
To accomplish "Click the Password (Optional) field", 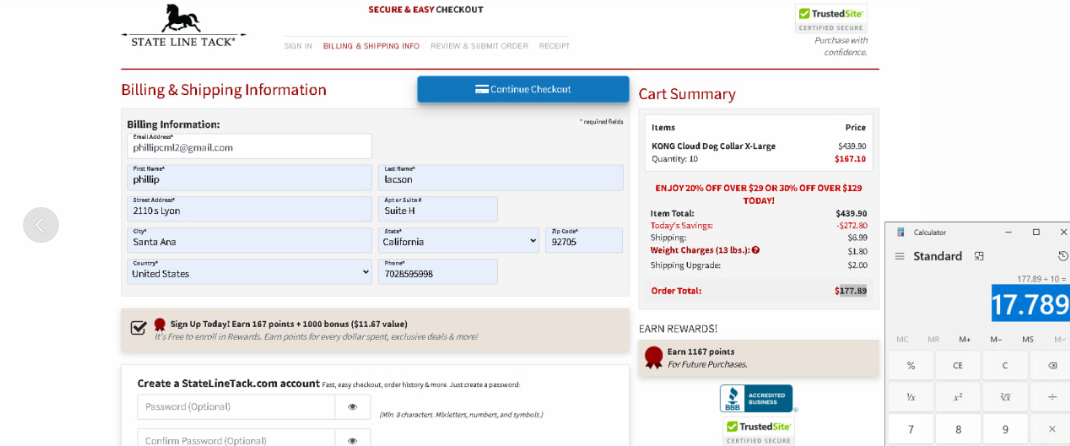I will tap(236, 406).
